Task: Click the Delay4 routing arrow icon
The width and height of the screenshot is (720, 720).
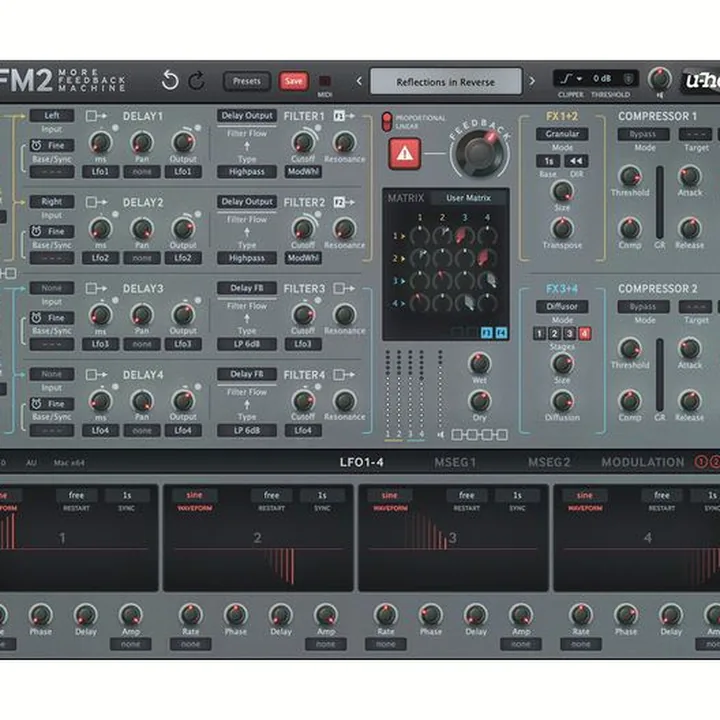Action: tap(96, 375)
